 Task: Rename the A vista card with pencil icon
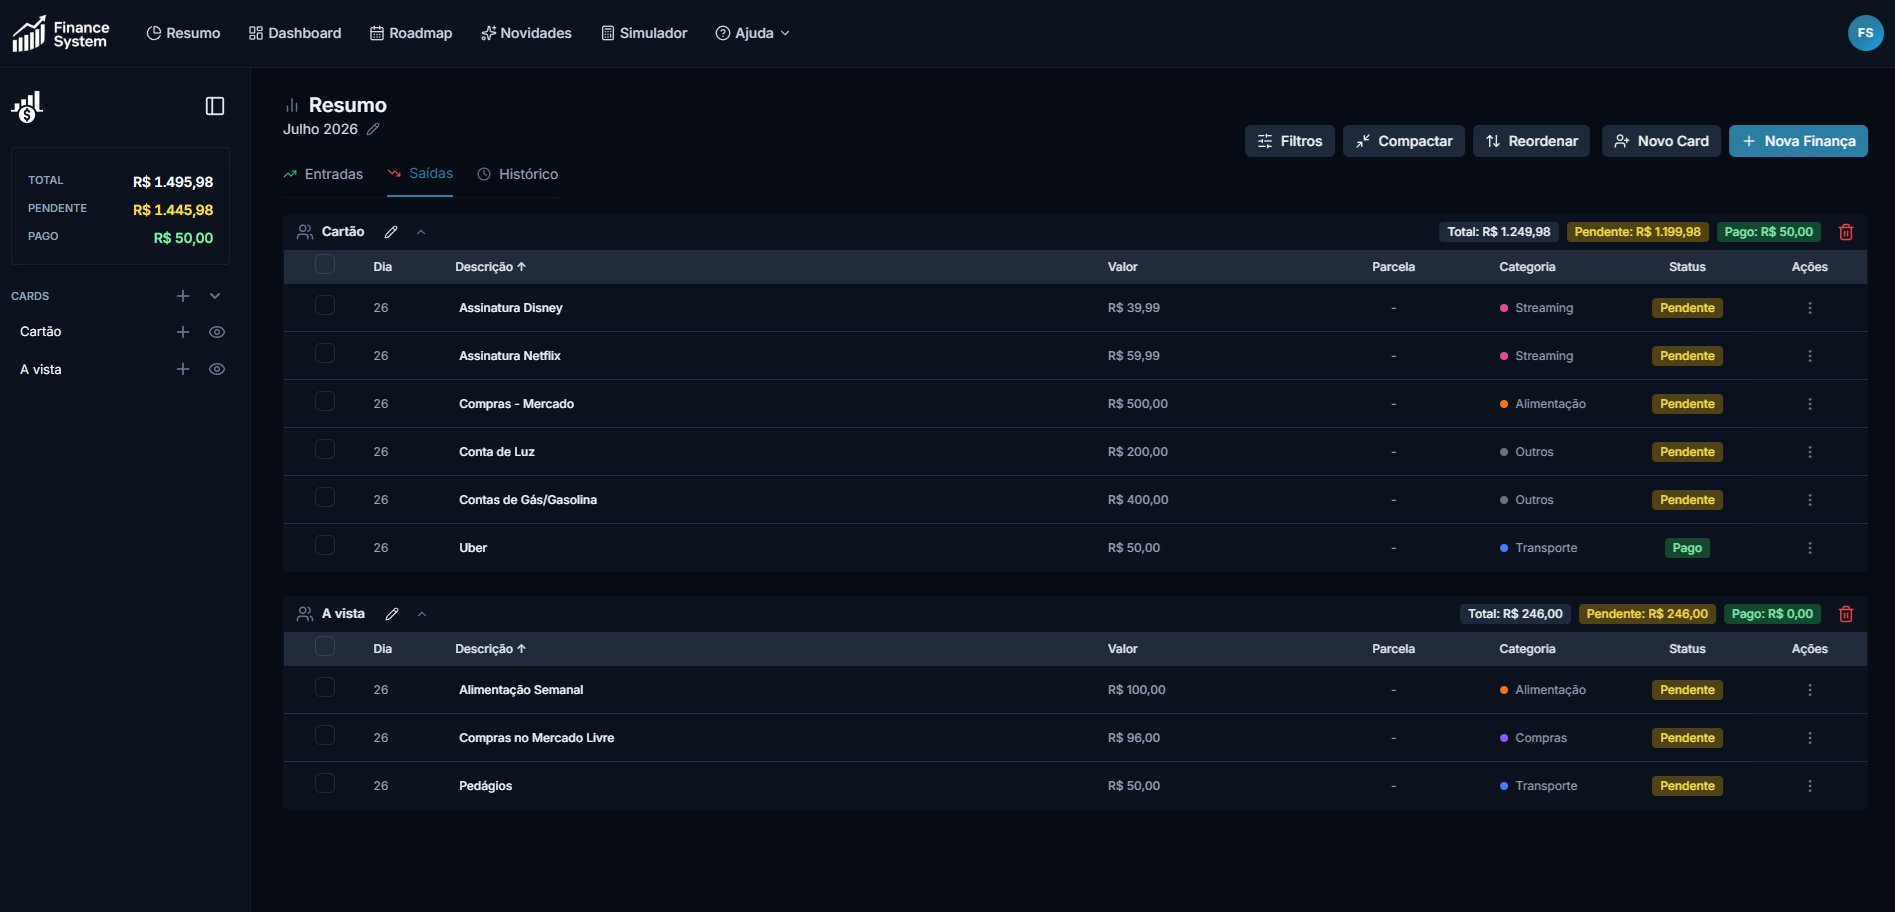392,614
